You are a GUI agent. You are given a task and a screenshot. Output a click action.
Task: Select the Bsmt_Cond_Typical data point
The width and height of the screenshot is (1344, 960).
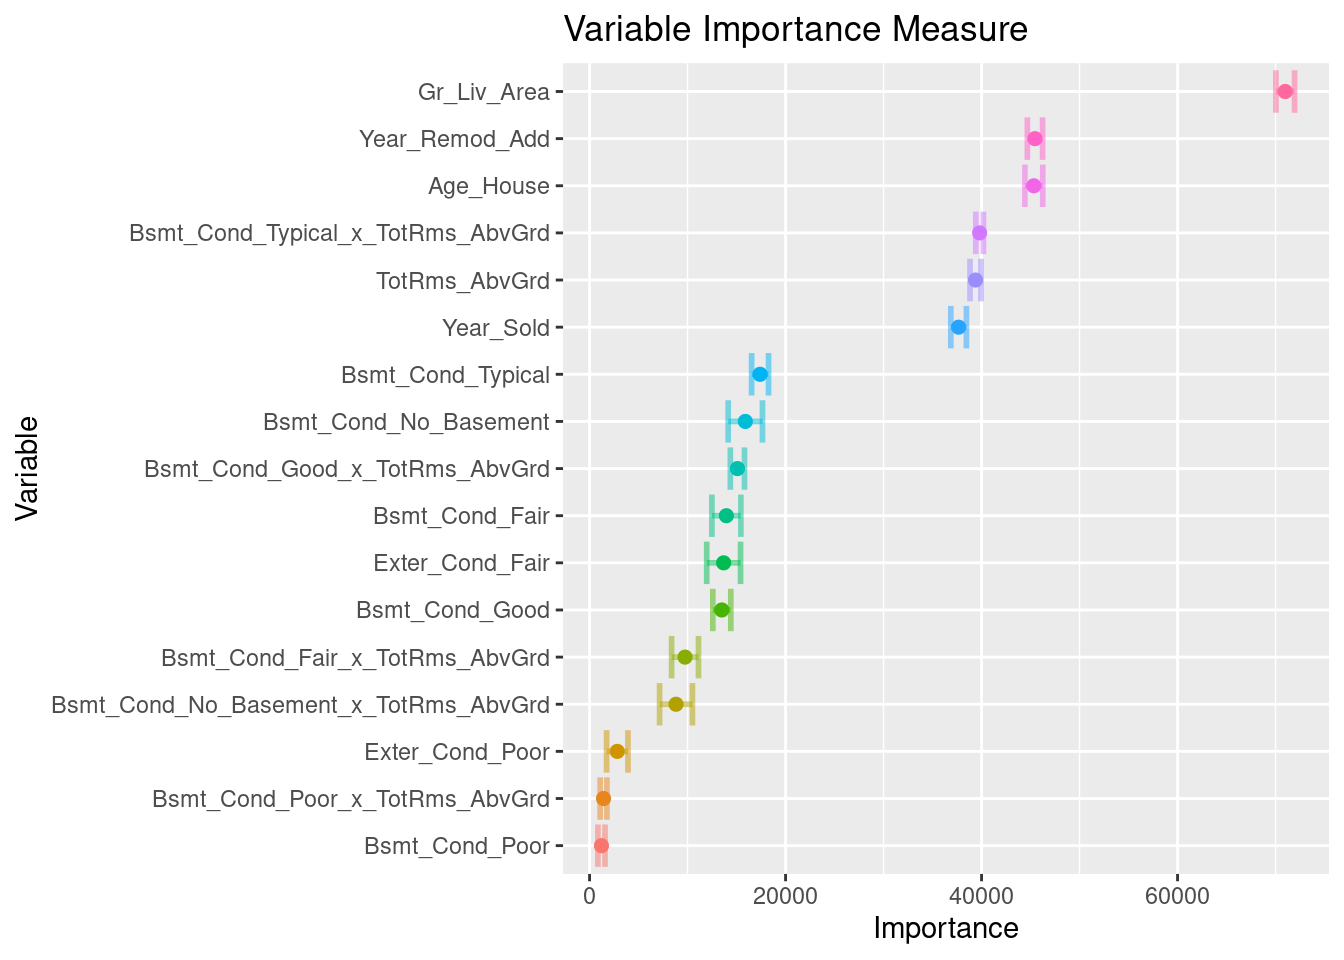click(x=760, y=374)
